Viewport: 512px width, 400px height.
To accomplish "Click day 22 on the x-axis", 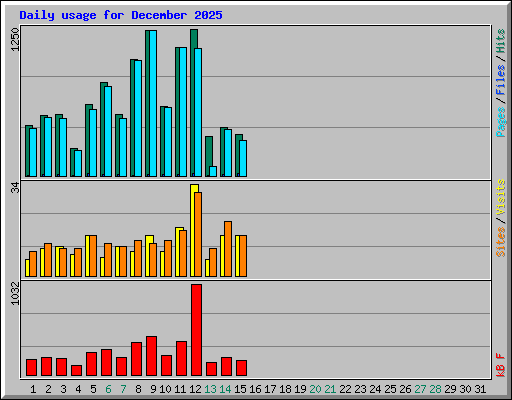I will [x=345, y=389].
